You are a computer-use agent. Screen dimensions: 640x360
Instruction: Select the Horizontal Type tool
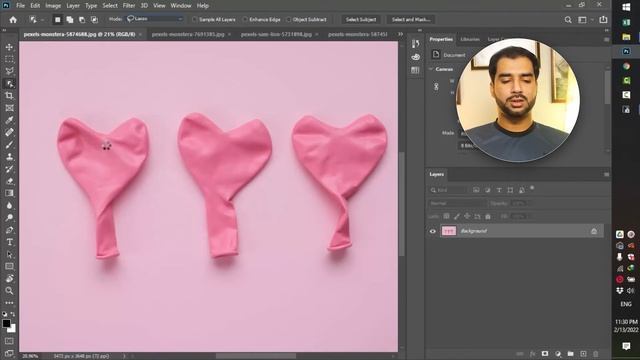click(9, 242)
